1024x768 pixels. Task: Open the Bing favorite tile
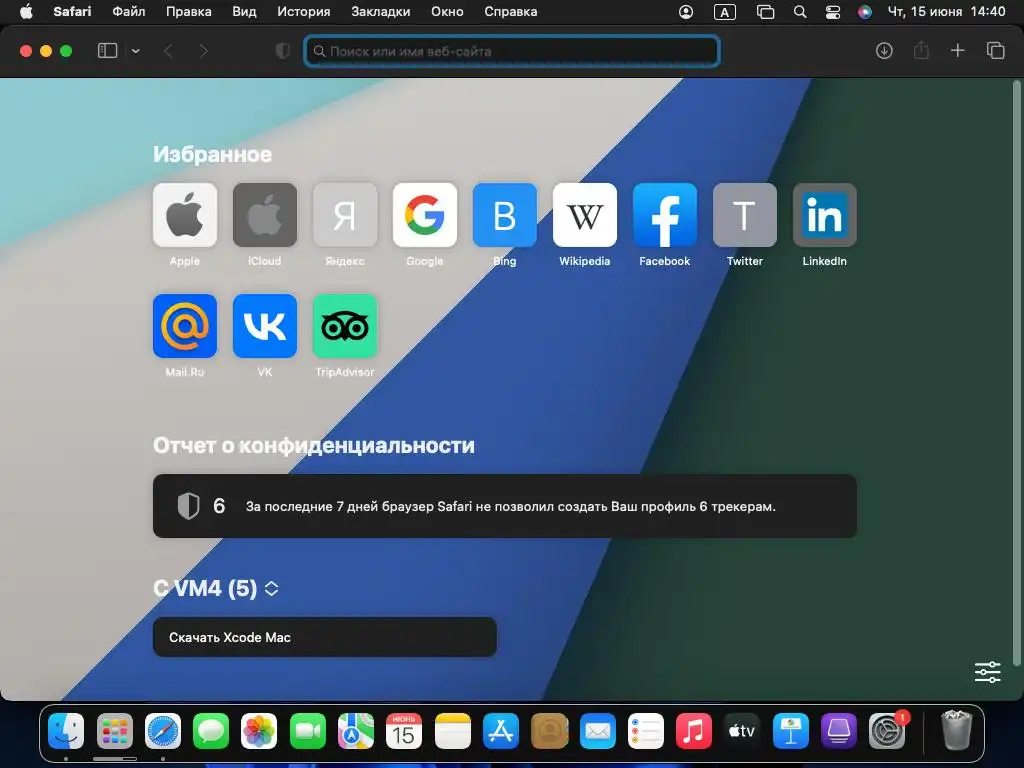pos(505,215)
